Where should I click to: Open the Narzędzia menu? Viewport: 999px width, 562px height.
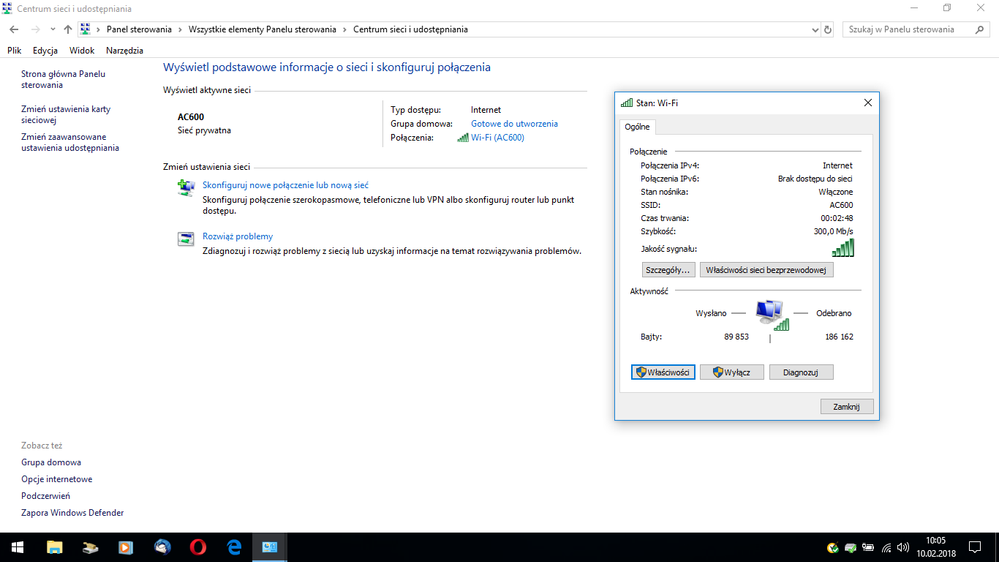coord(124,50)
